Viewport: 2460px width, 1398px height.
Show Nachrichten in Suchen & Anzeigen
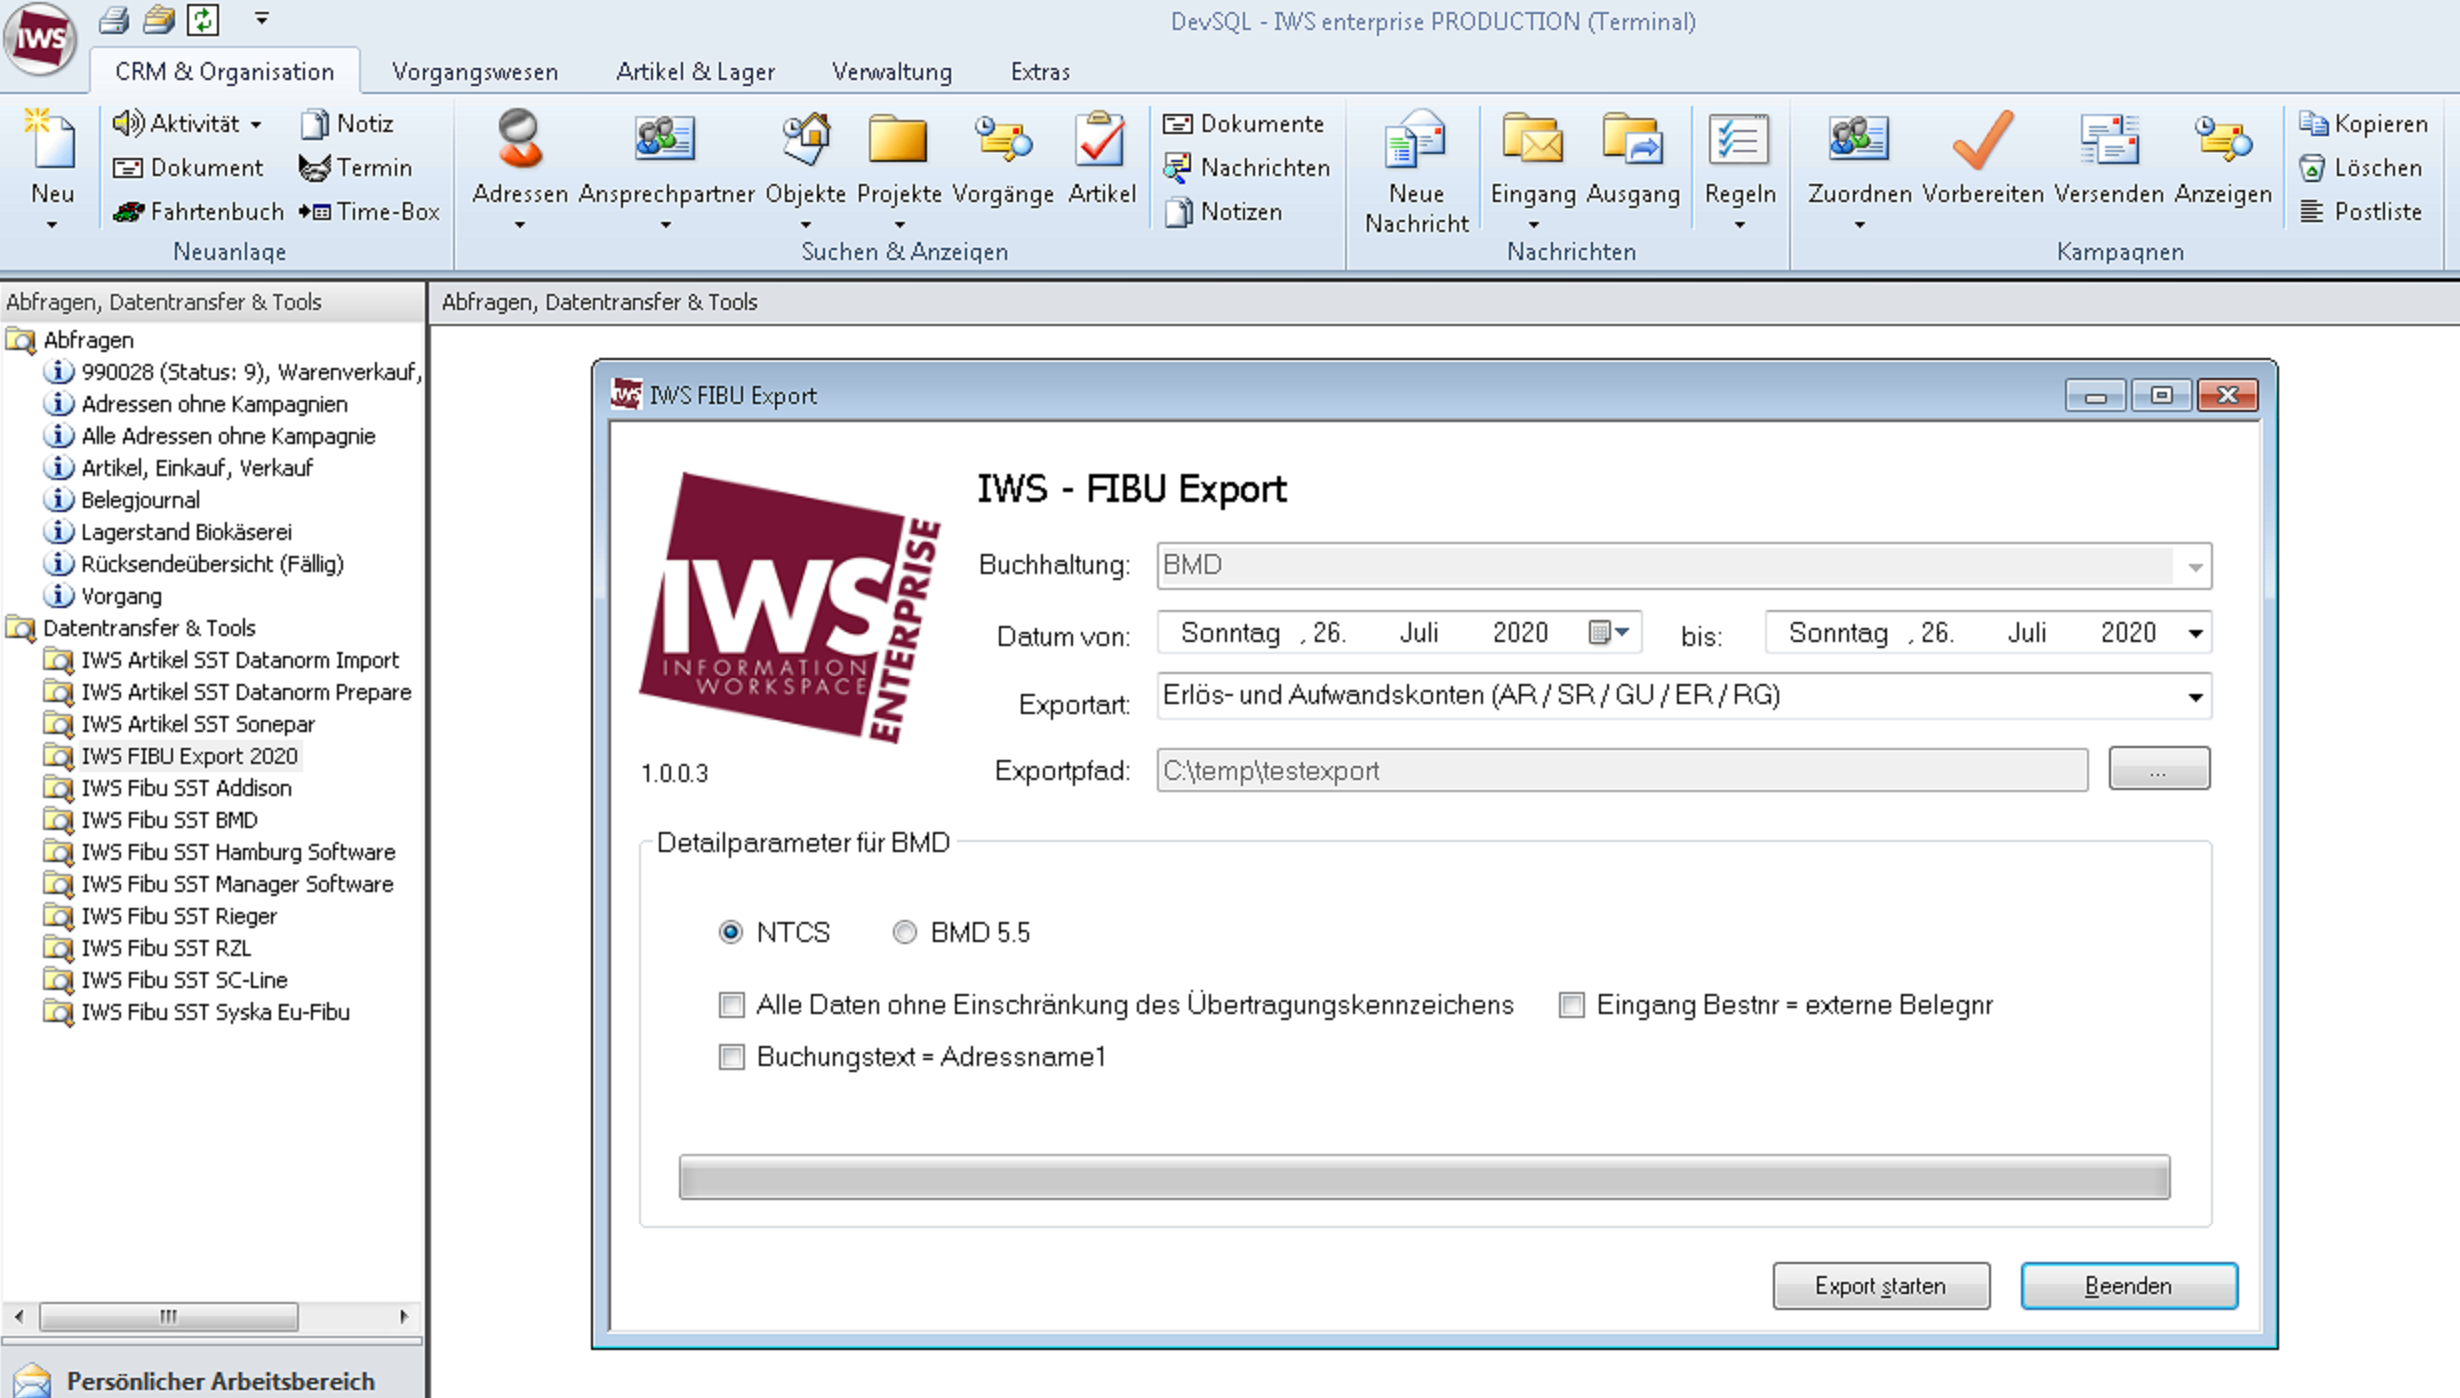[x=1247, y=168]
